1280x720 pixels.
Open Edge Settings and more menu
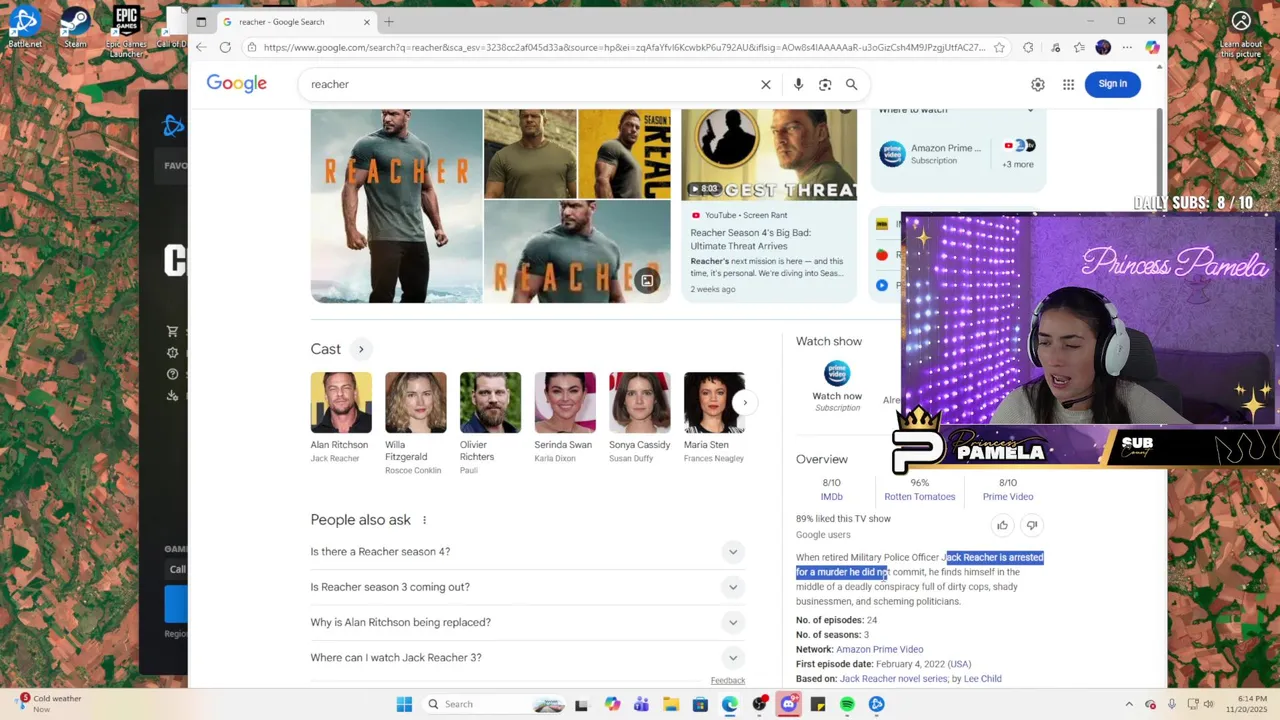1127,47
